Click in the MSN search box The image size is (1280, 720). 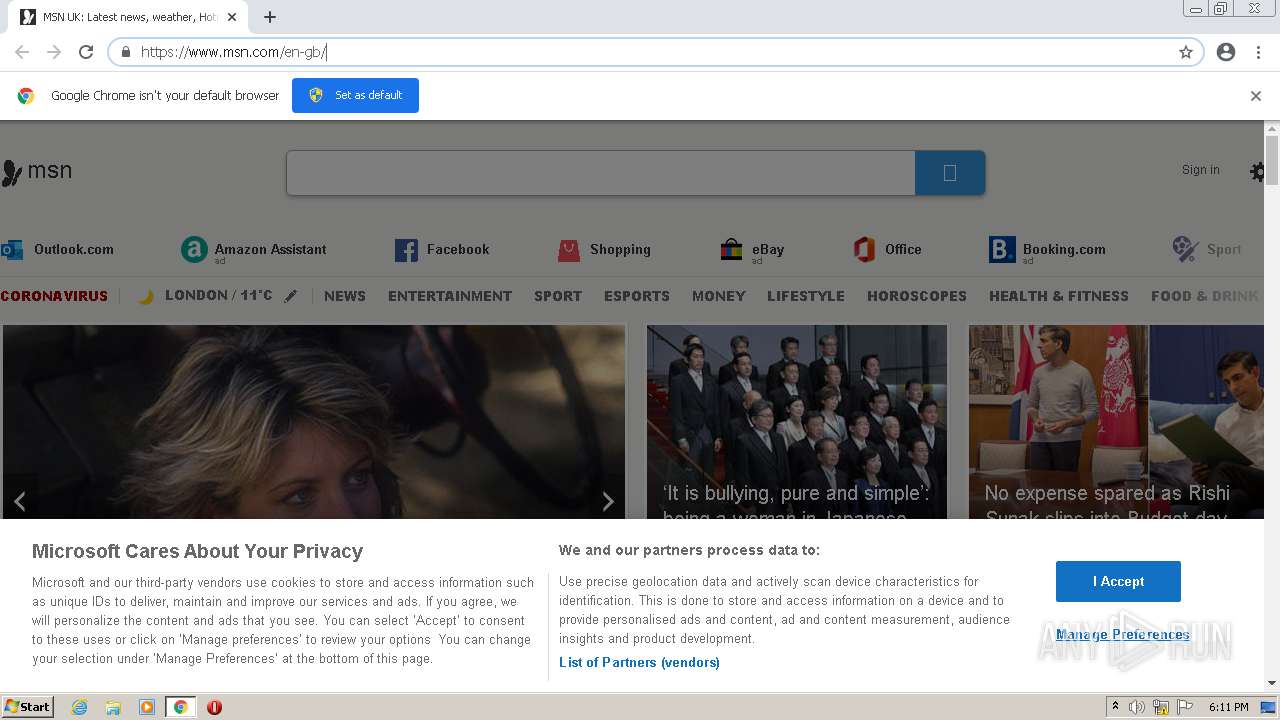click(x=600, y=173)
